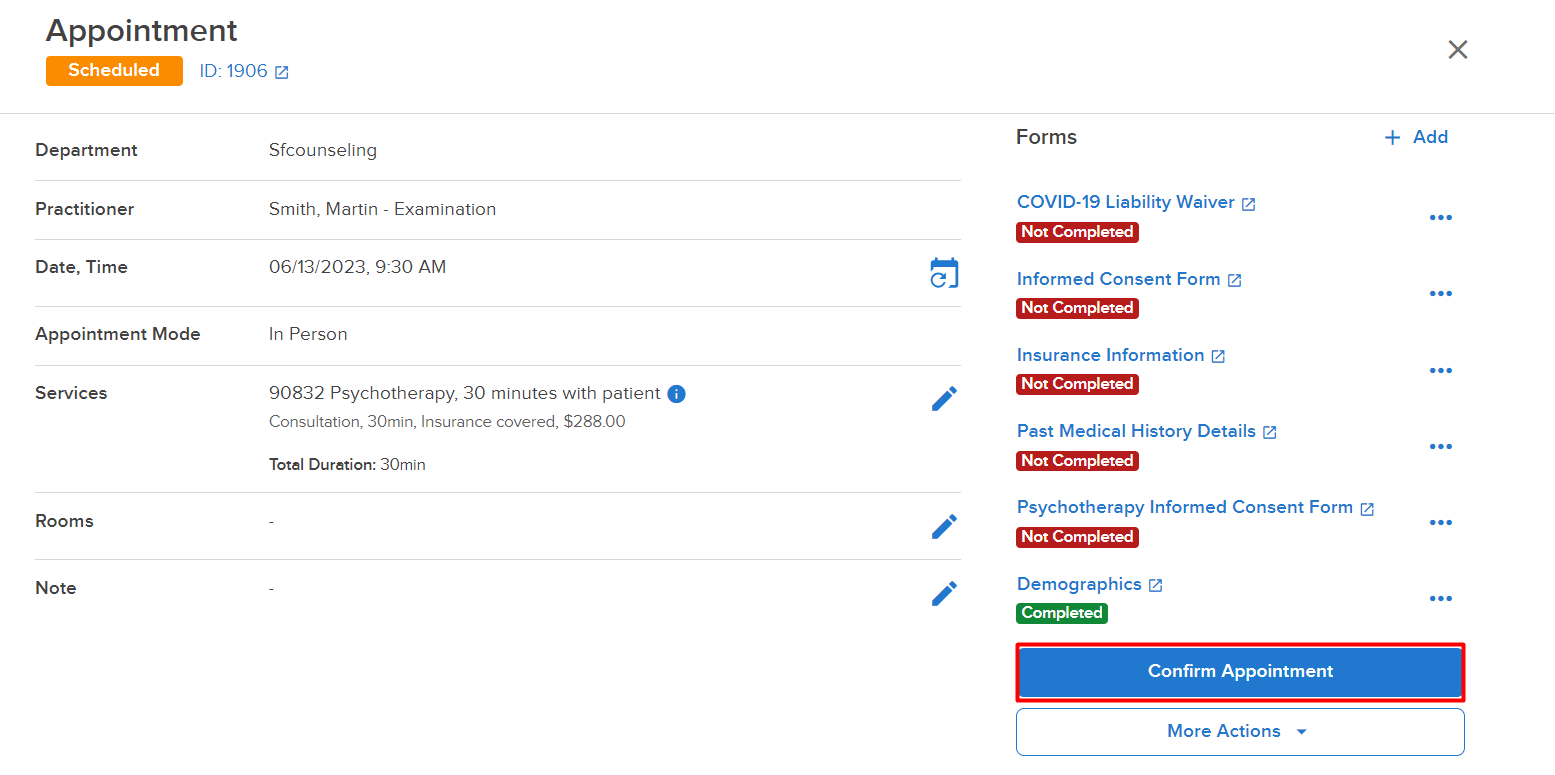1555x775 pixels.
Task: Confirm the appointment
Action: pyautogui.click(x=1239, y=671)
